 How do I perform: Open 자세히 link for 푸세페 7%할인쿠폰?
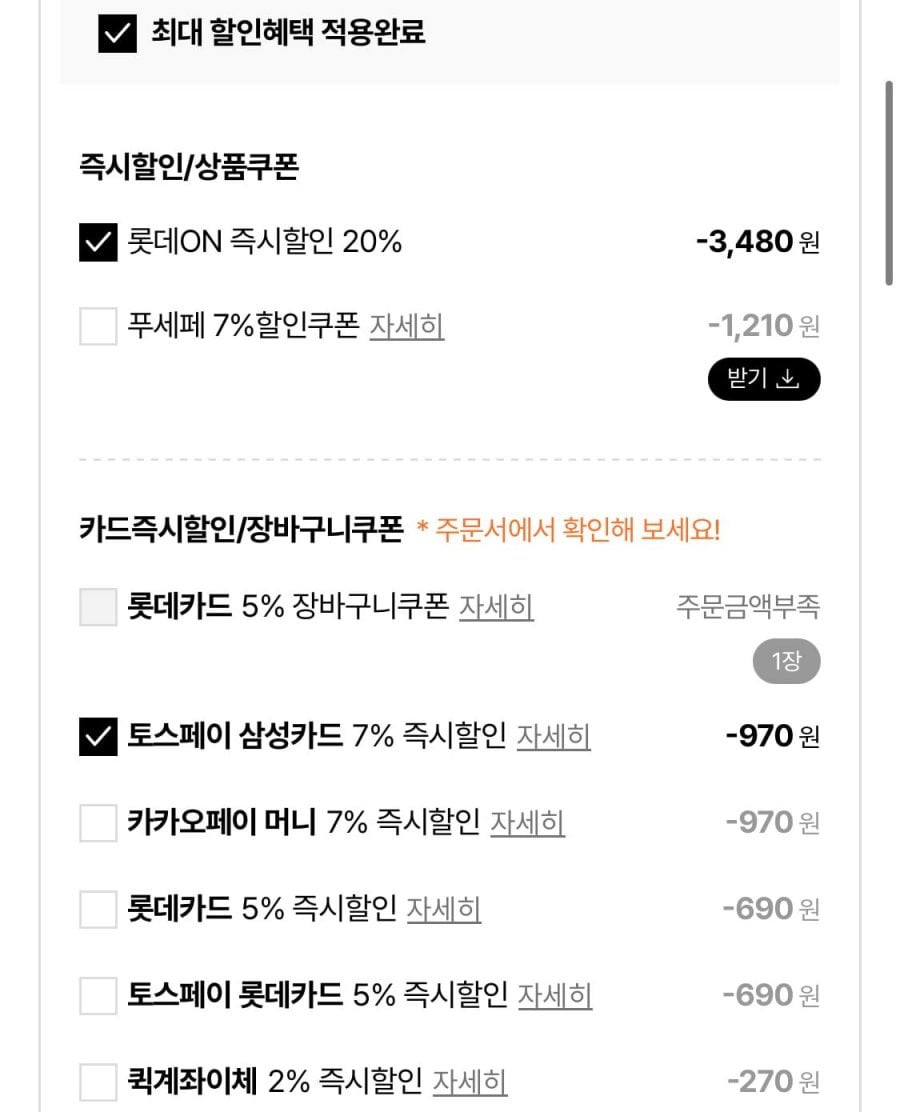tap(407, 326)
